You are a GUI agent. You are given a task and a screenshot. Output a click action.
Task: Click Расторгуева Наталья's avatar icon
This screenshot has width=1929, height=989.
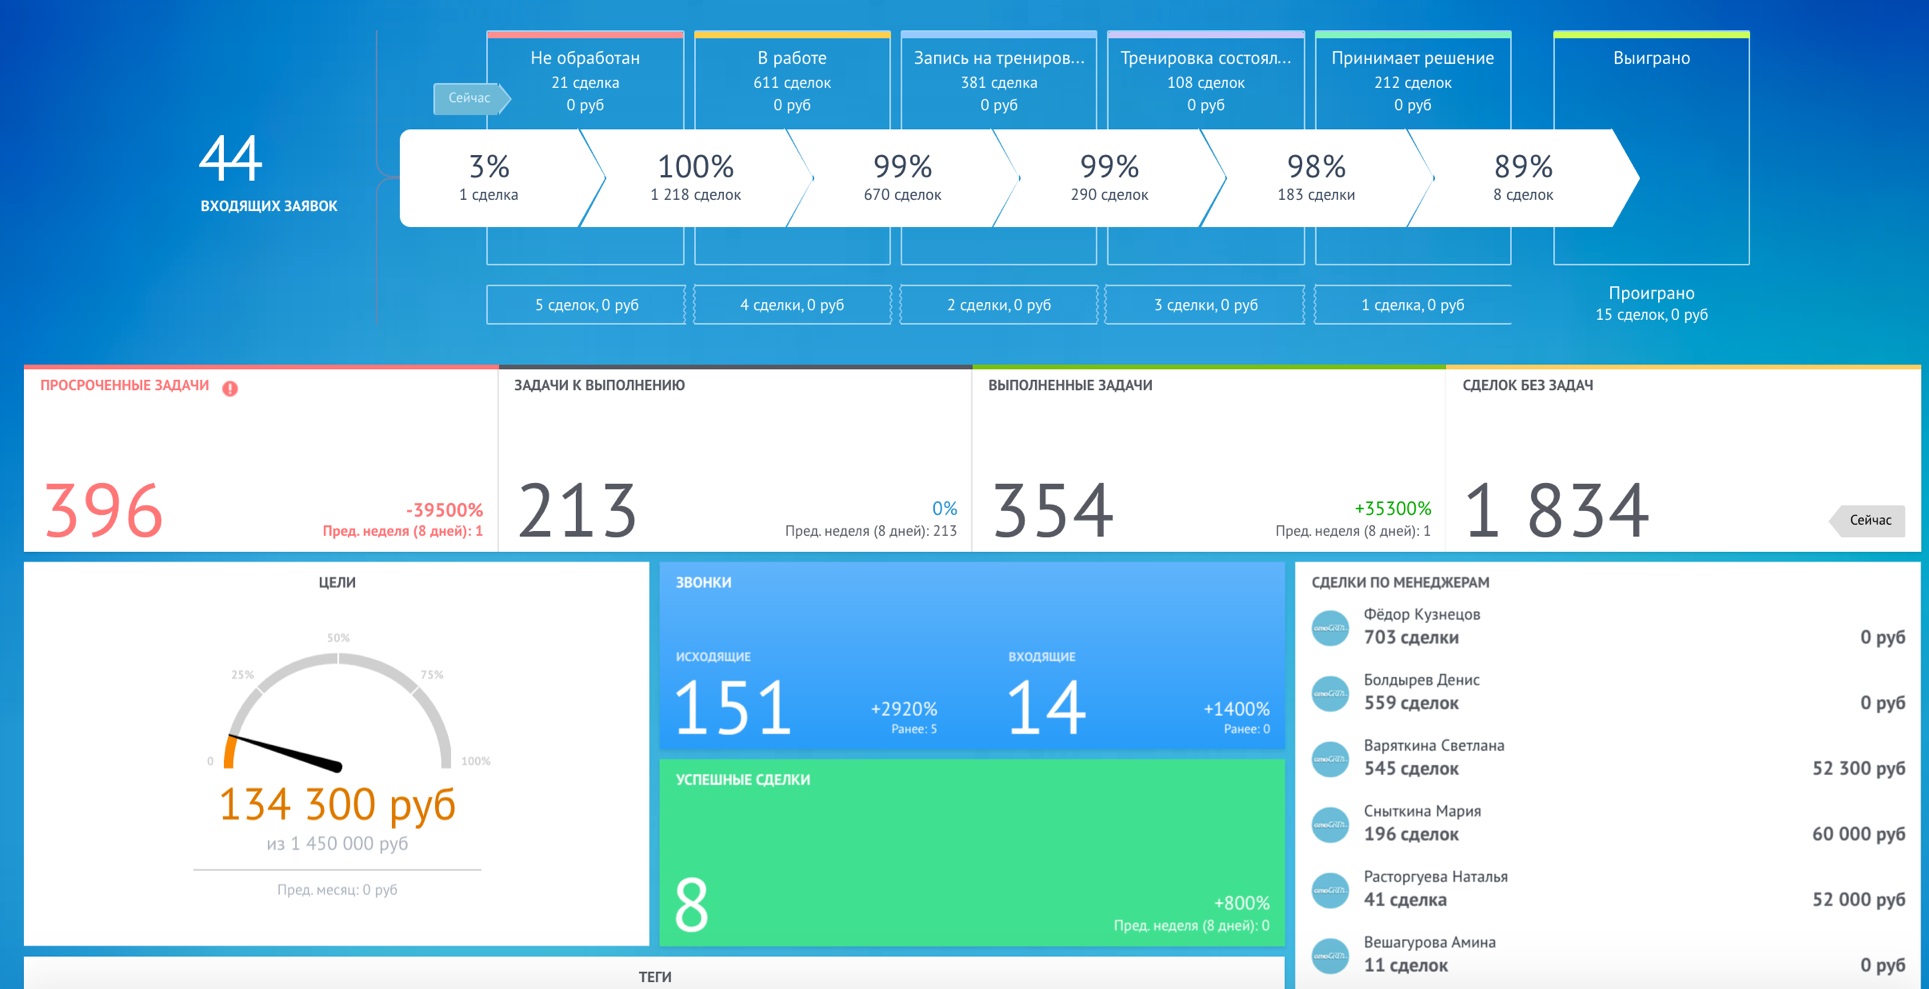point(1330,890)
